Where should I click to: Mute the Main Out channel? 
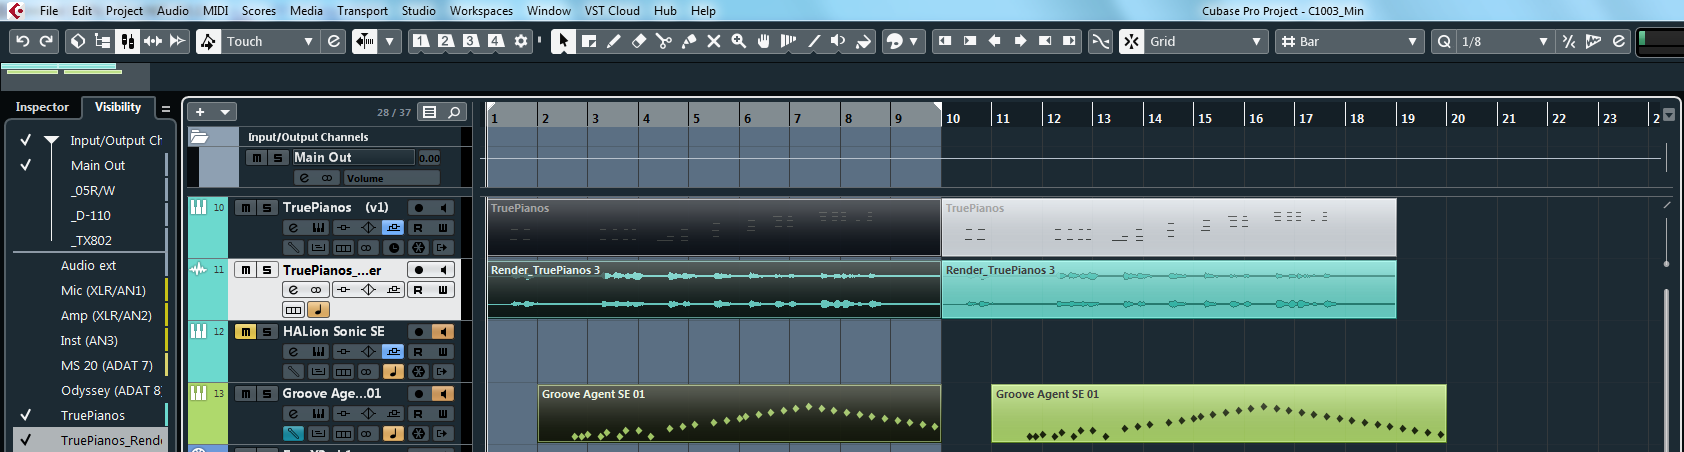(257, 158)
